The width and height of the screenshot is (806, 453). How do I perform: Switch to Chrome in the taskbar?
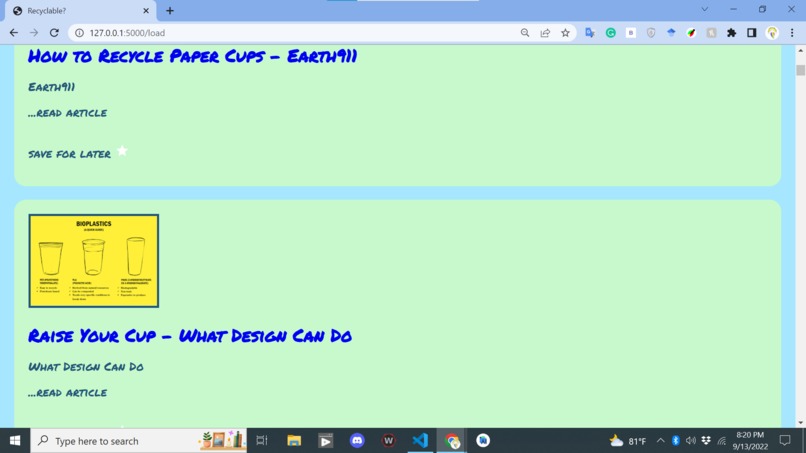click(452, 441)
